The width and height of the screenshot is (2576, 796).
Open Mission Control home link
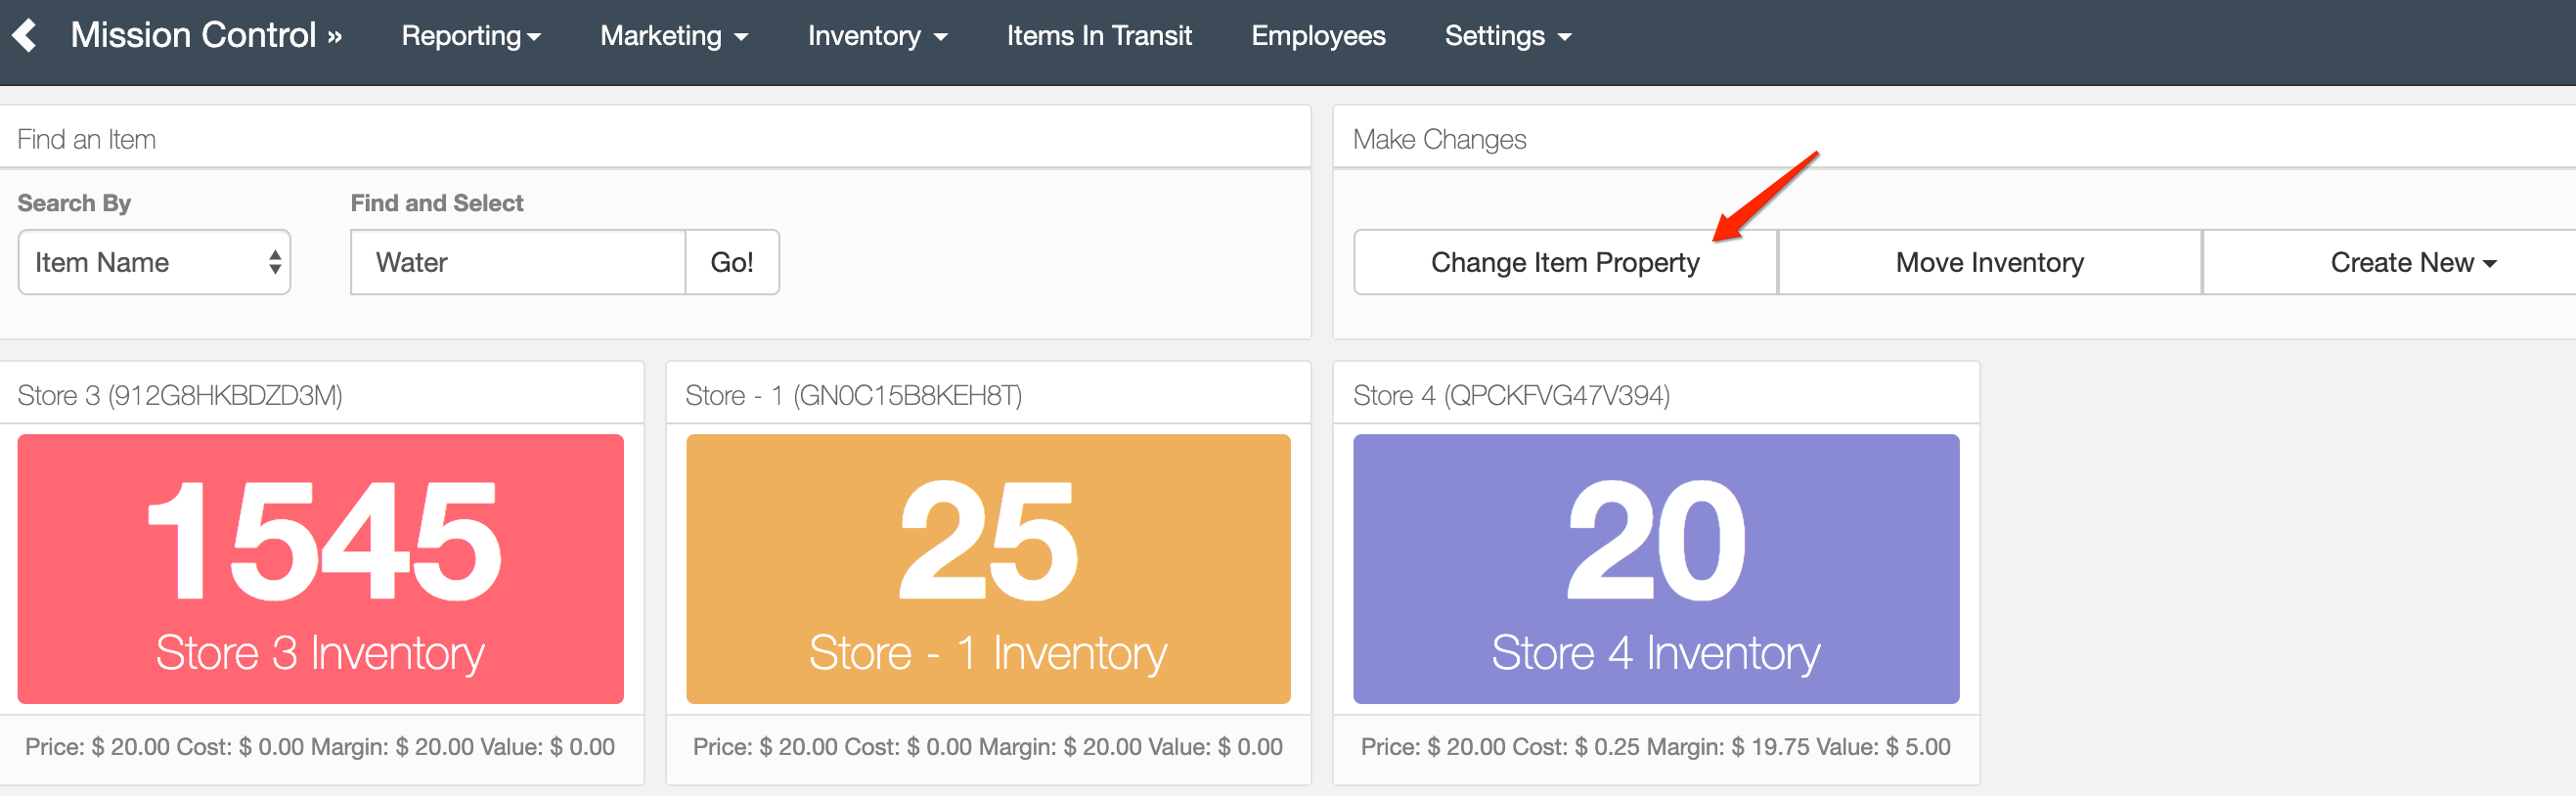point(206,36)
